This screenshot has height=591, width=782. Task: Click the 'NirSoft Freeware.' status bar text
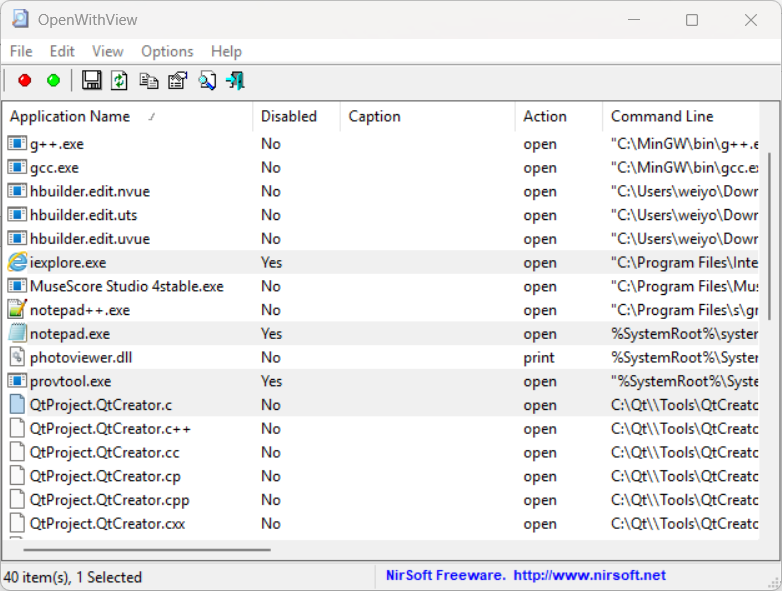coord(446,576)
